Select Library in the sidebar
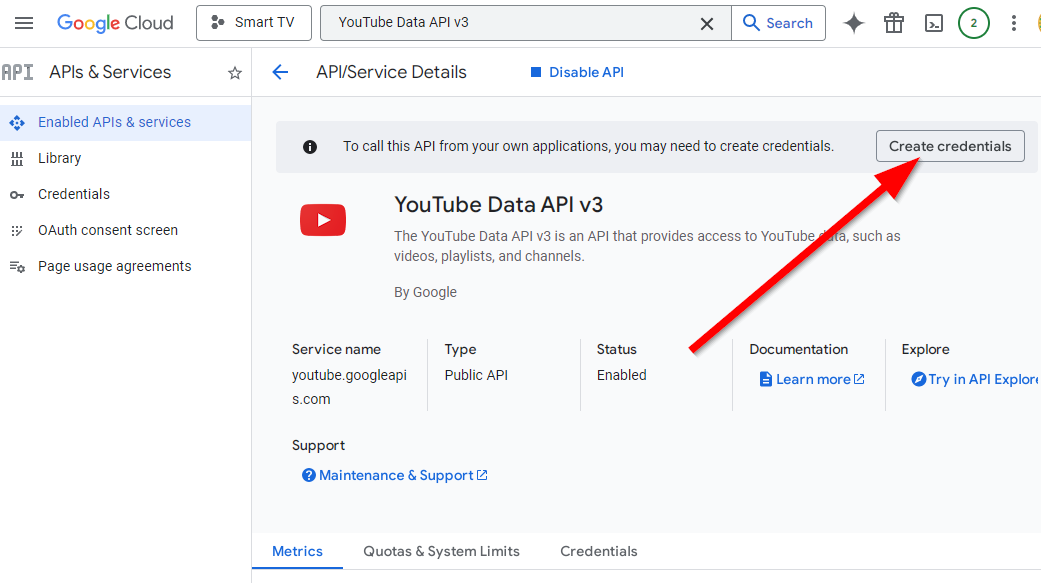1041x583 pixels. pyautogui.click(x=59, y=158)
